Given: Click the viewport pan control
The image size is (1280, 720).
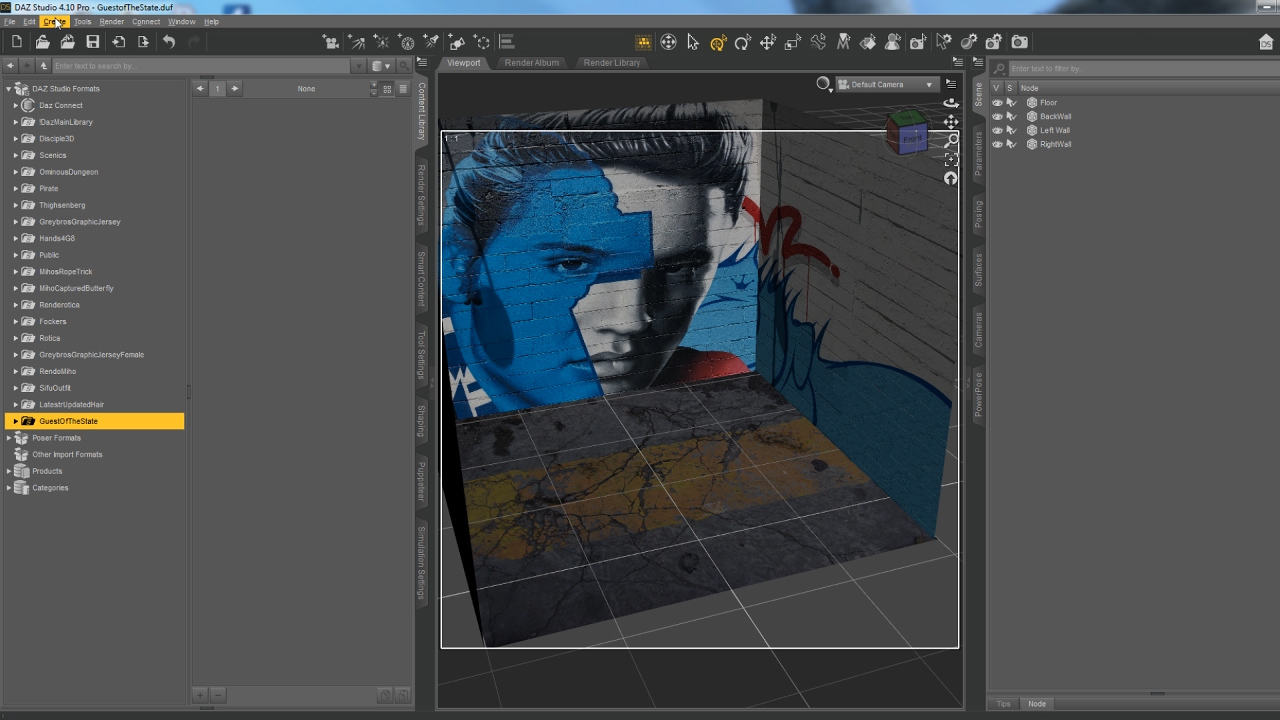Looking at the screenshot, I should pyautogui.click(x=951, y=121).
